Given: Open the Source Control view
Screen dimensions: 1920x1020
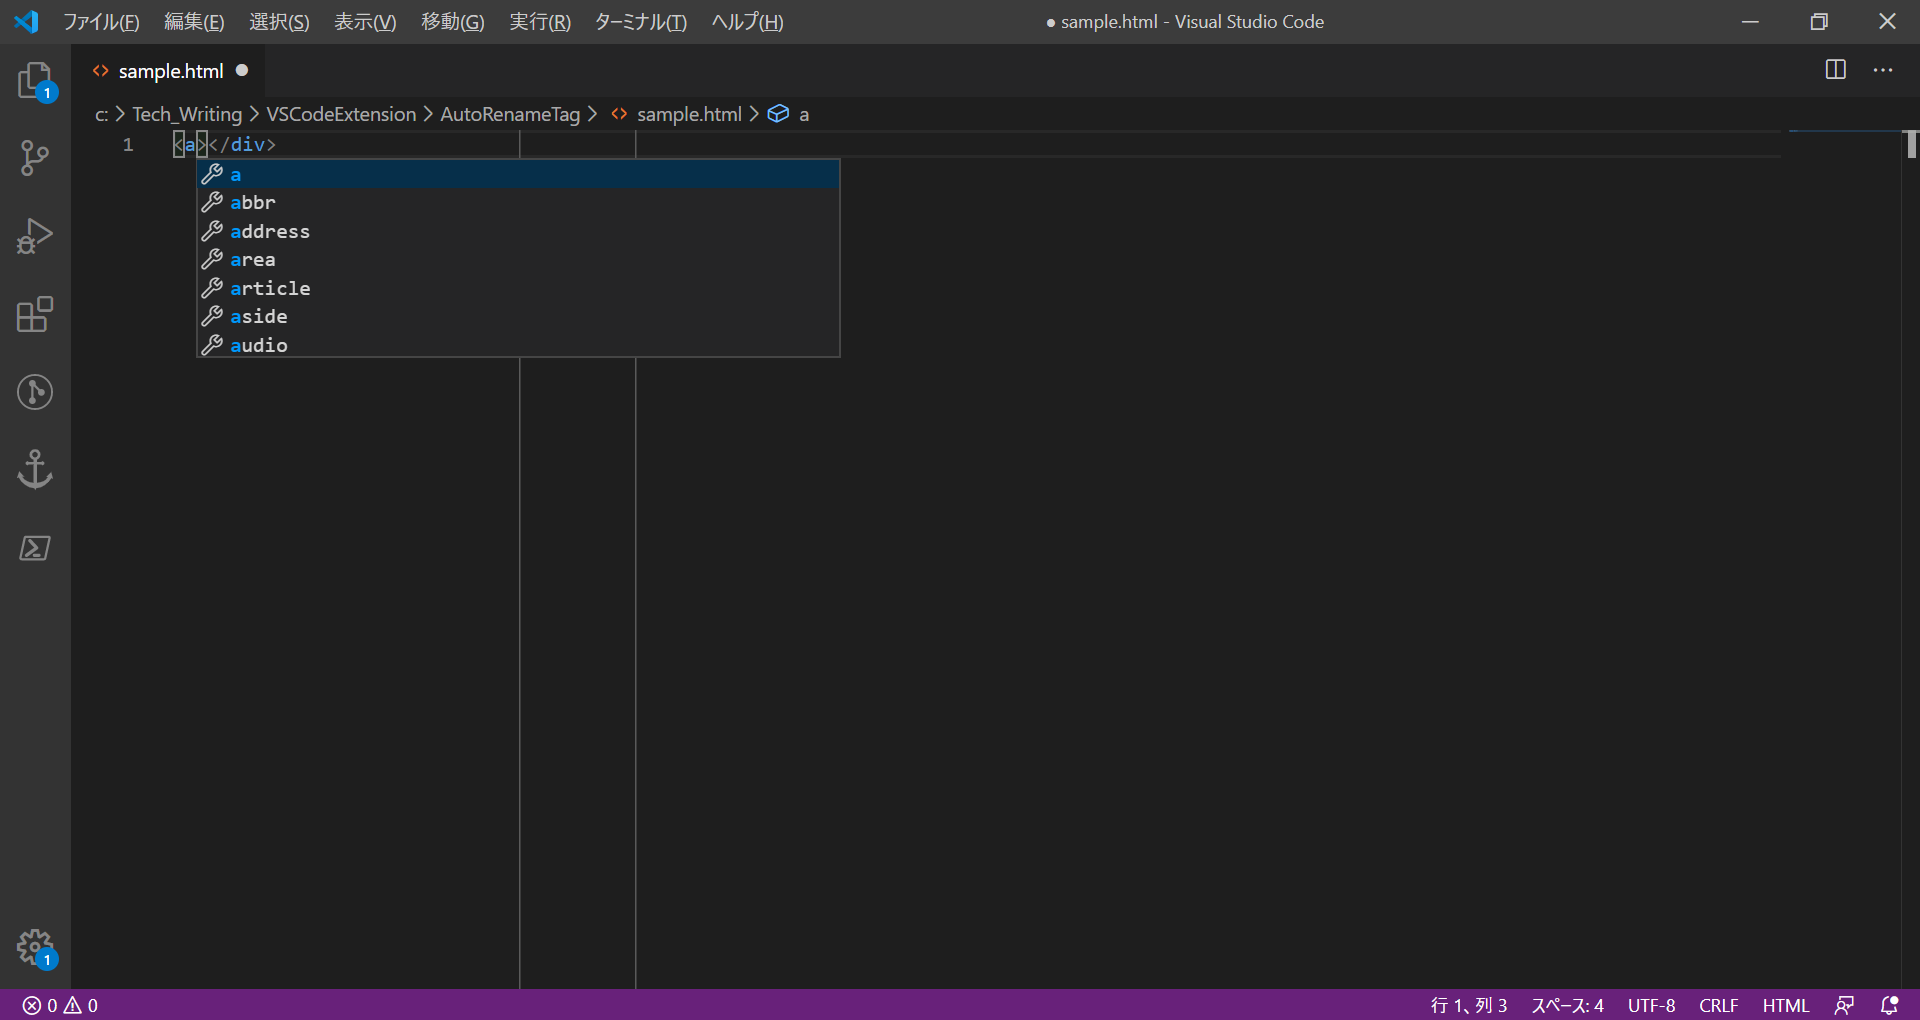Looking at the screenshot, I should (x=35, y=158).
